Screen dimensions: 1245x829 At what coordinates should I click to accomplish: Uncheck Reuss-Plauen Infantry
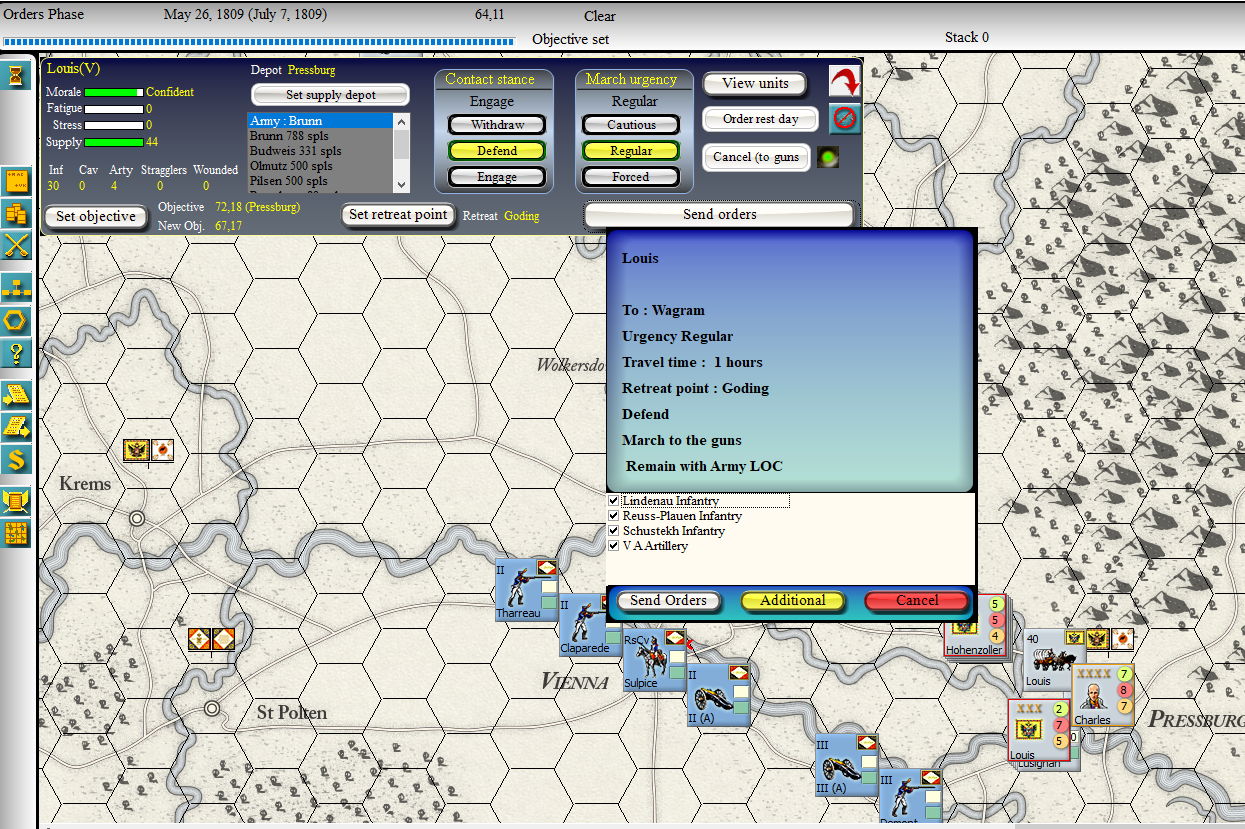(x=614, y=516)
